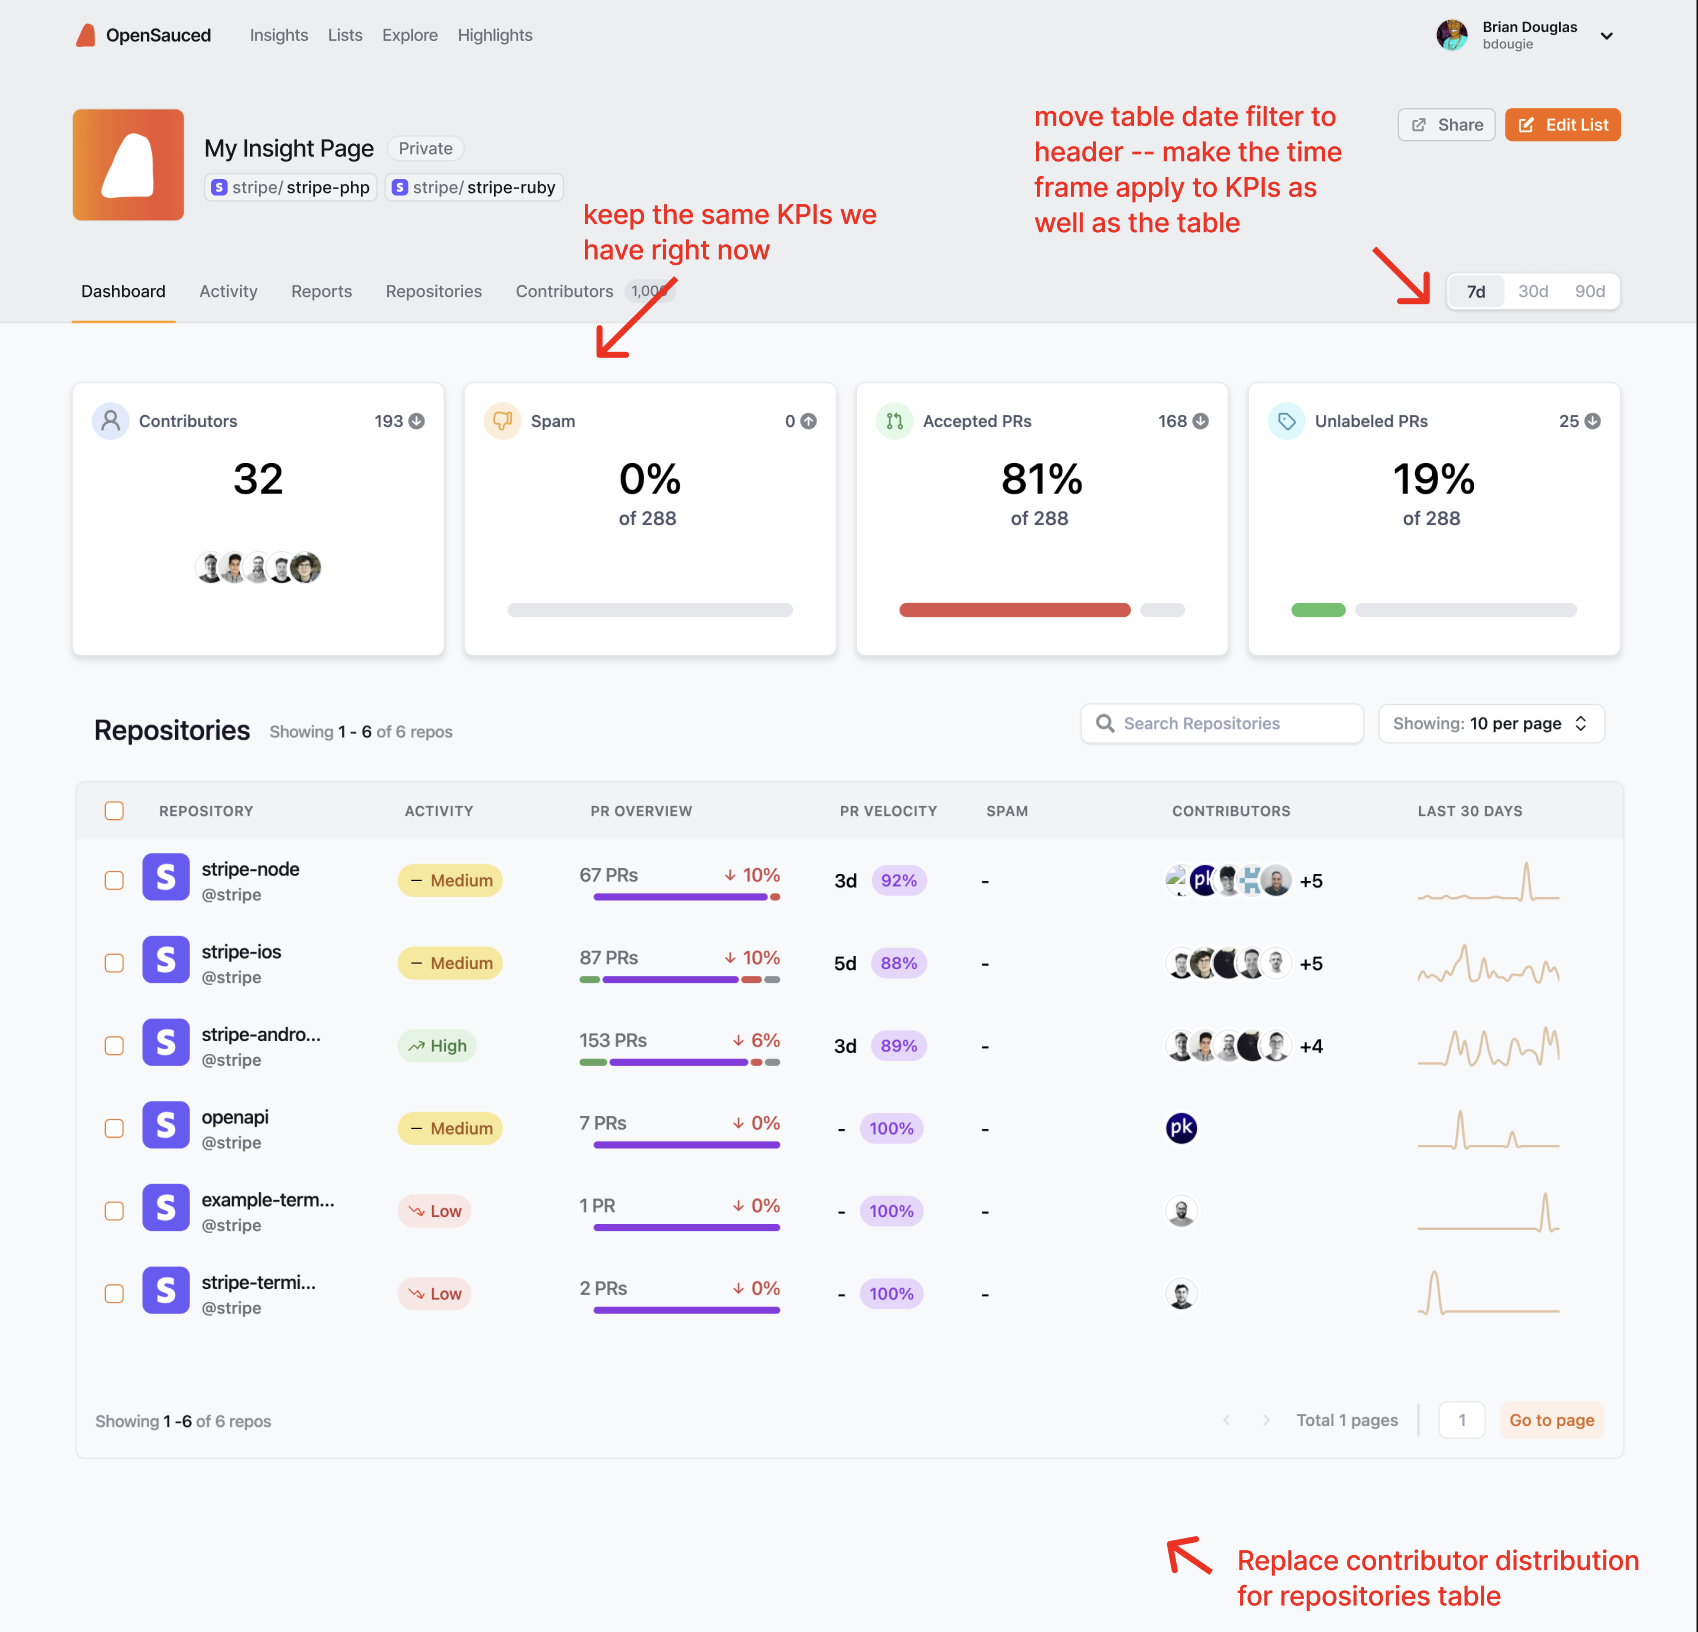Image resolution: width=1698 pixels, height=1632 pixels.
Task: Click the magnifier icon in repository search
Action: coord(1105,723)
